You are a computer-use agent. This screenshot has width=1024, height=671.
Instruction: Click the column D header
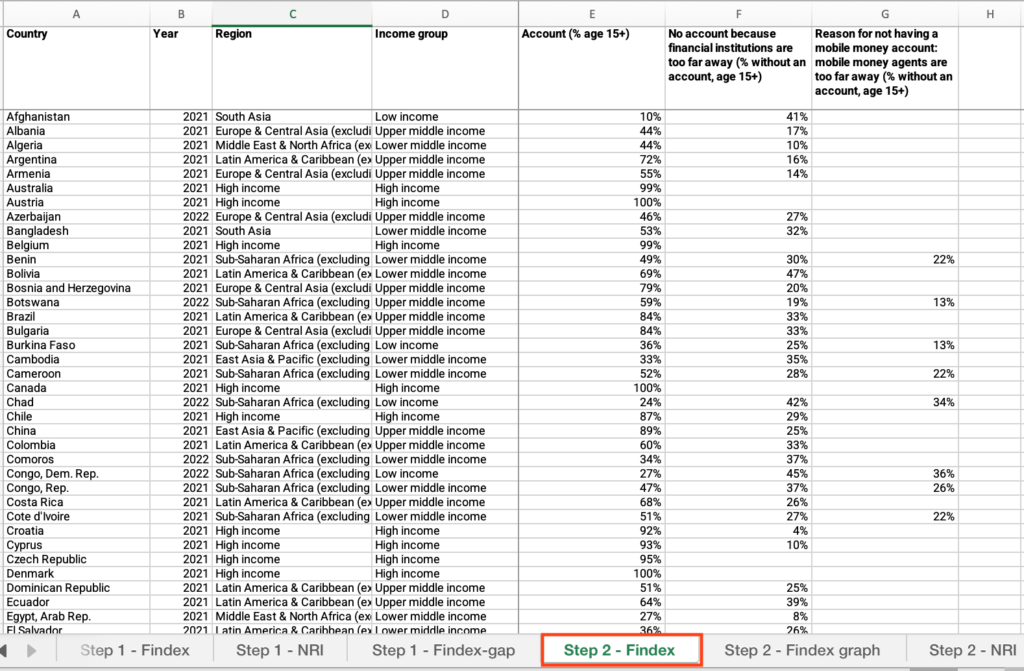445,14
